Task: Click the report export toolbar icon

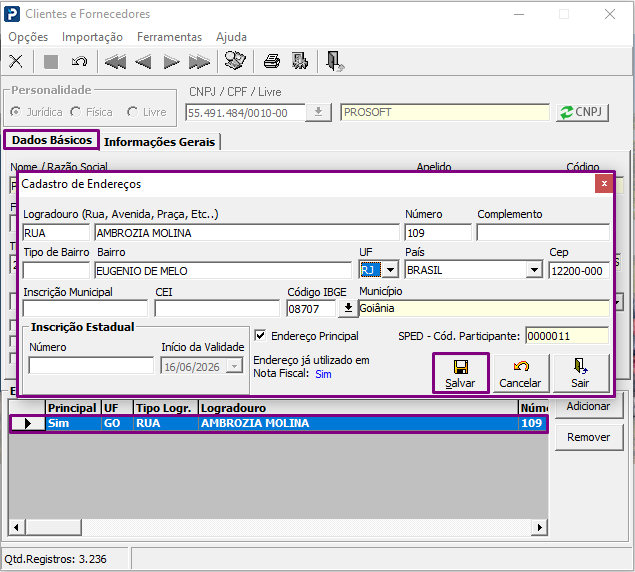Action: [300, 61]
